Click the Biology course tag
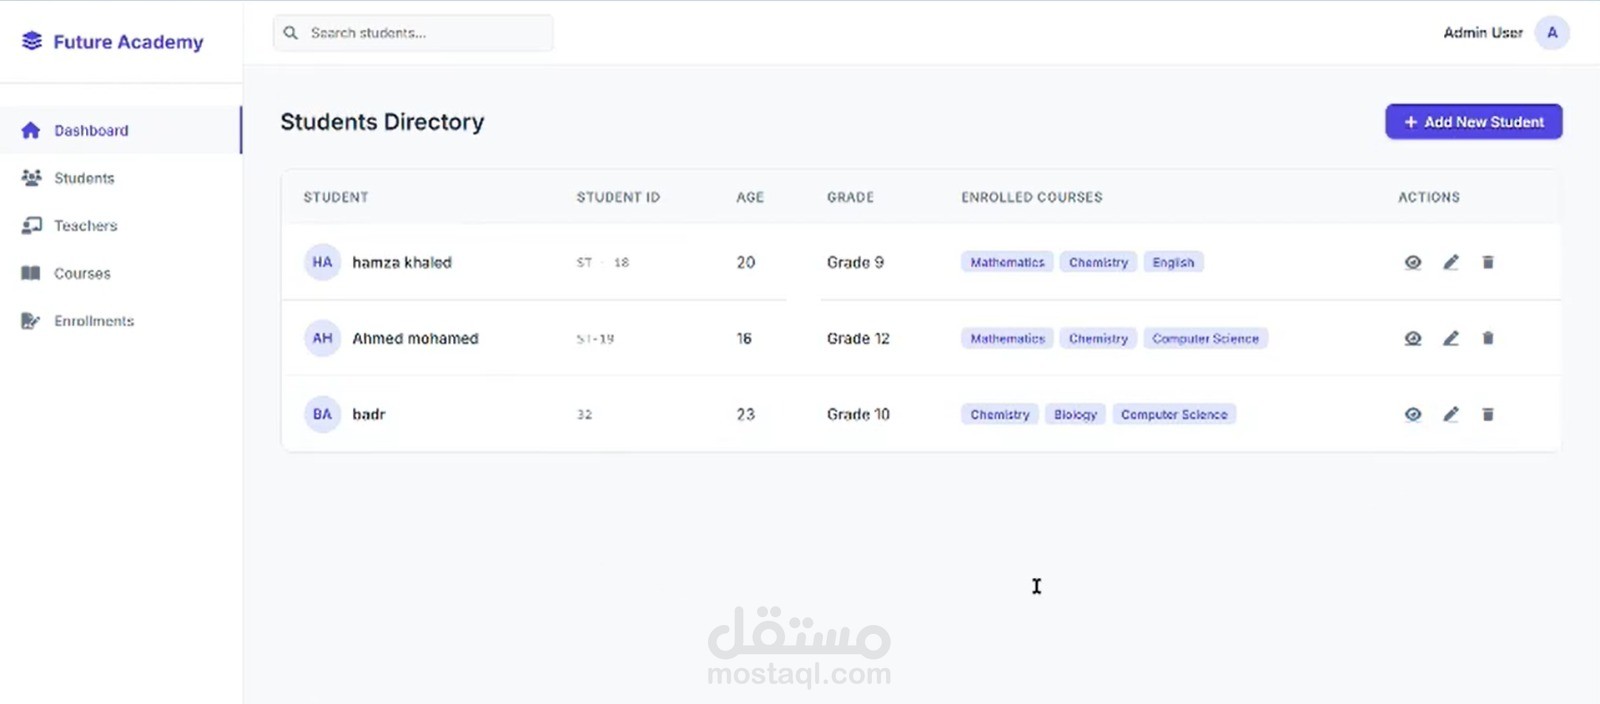Image resolution: width=1600 pixels, height=704 pixels. click(1075, 414)
